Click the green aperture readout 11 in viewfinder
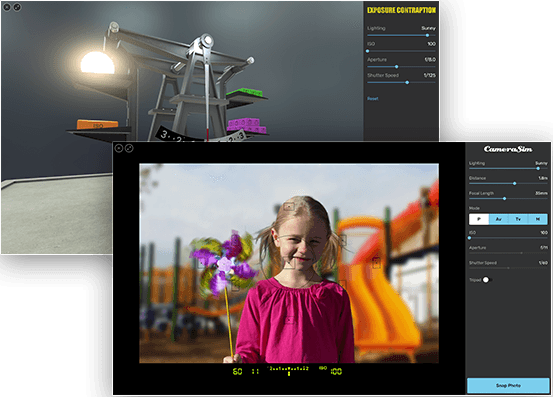Viewport: 553px width, 397px height. pyautogui.click(x=255, y=371)
